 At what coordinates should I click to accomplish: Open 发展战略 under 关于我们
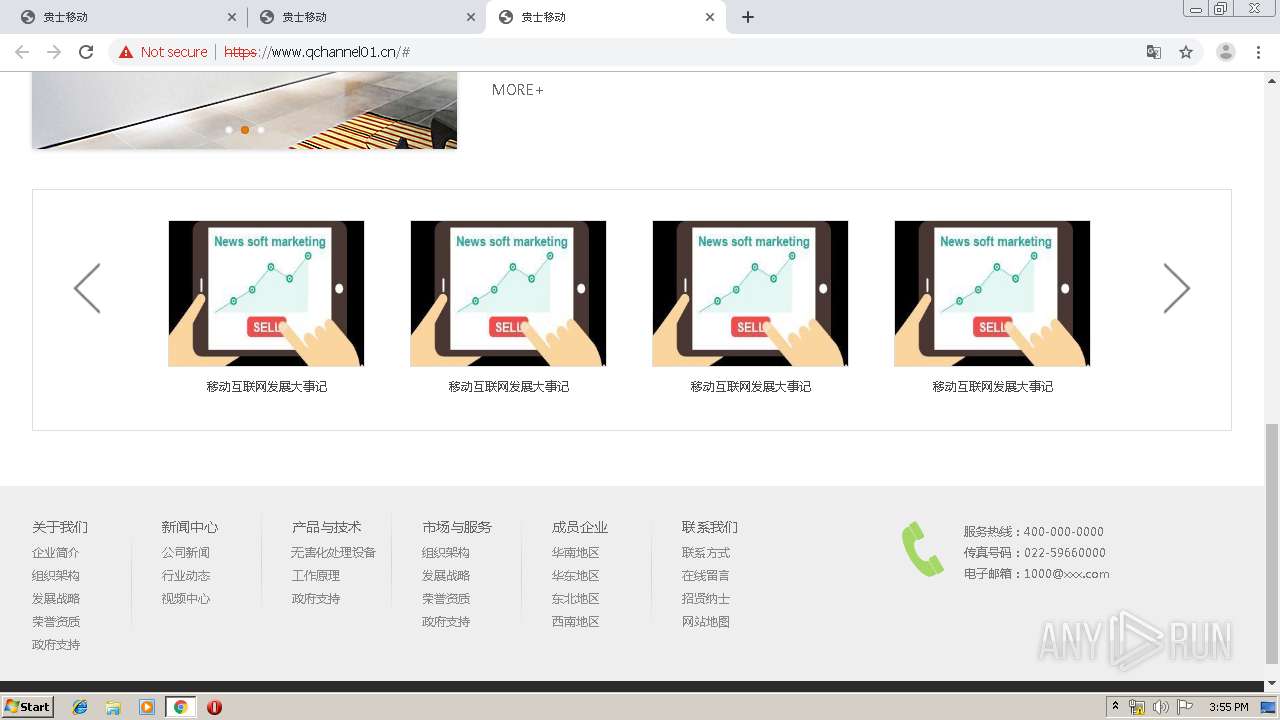(x=56, y=599)
